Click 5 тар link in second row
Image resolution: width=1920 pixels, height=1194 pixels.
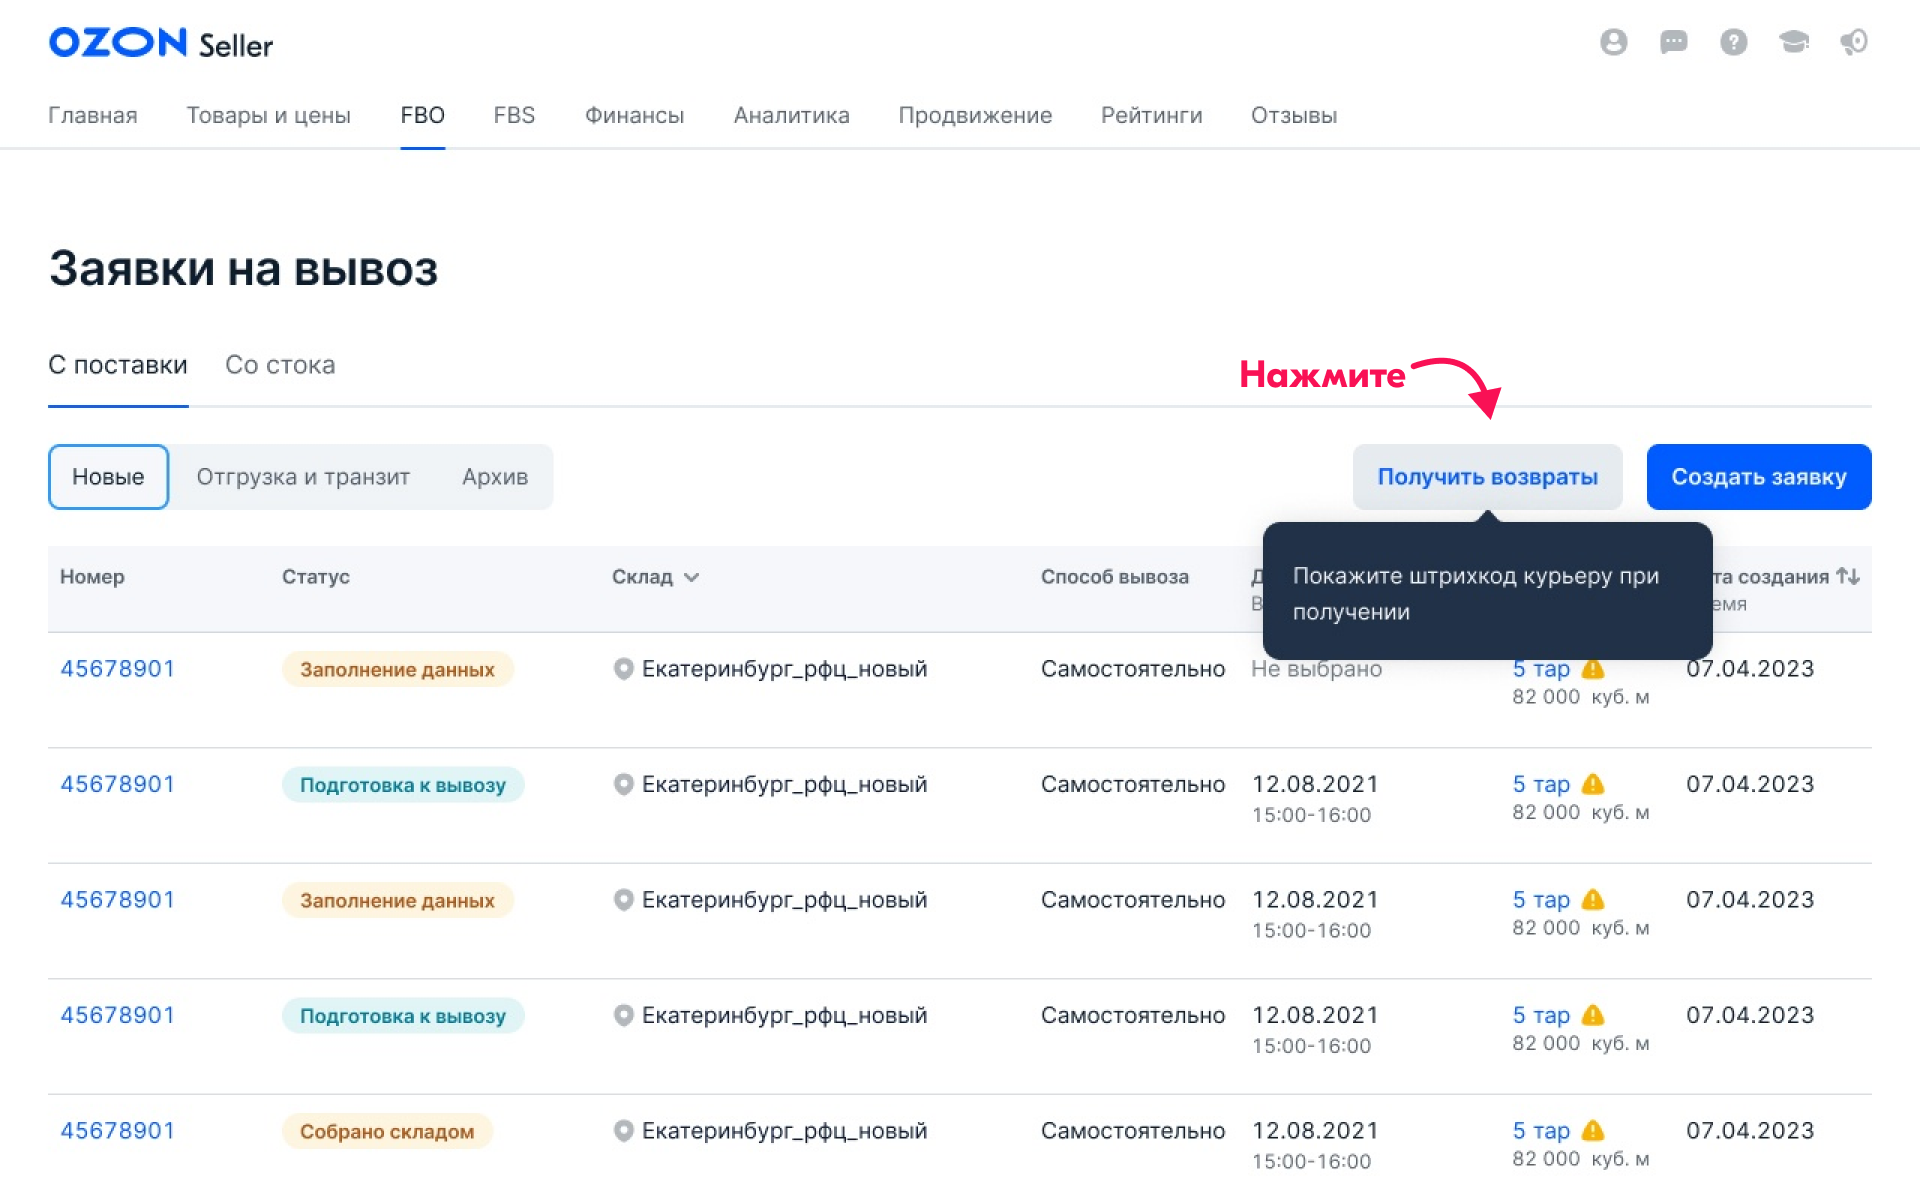pos(1540,785)
